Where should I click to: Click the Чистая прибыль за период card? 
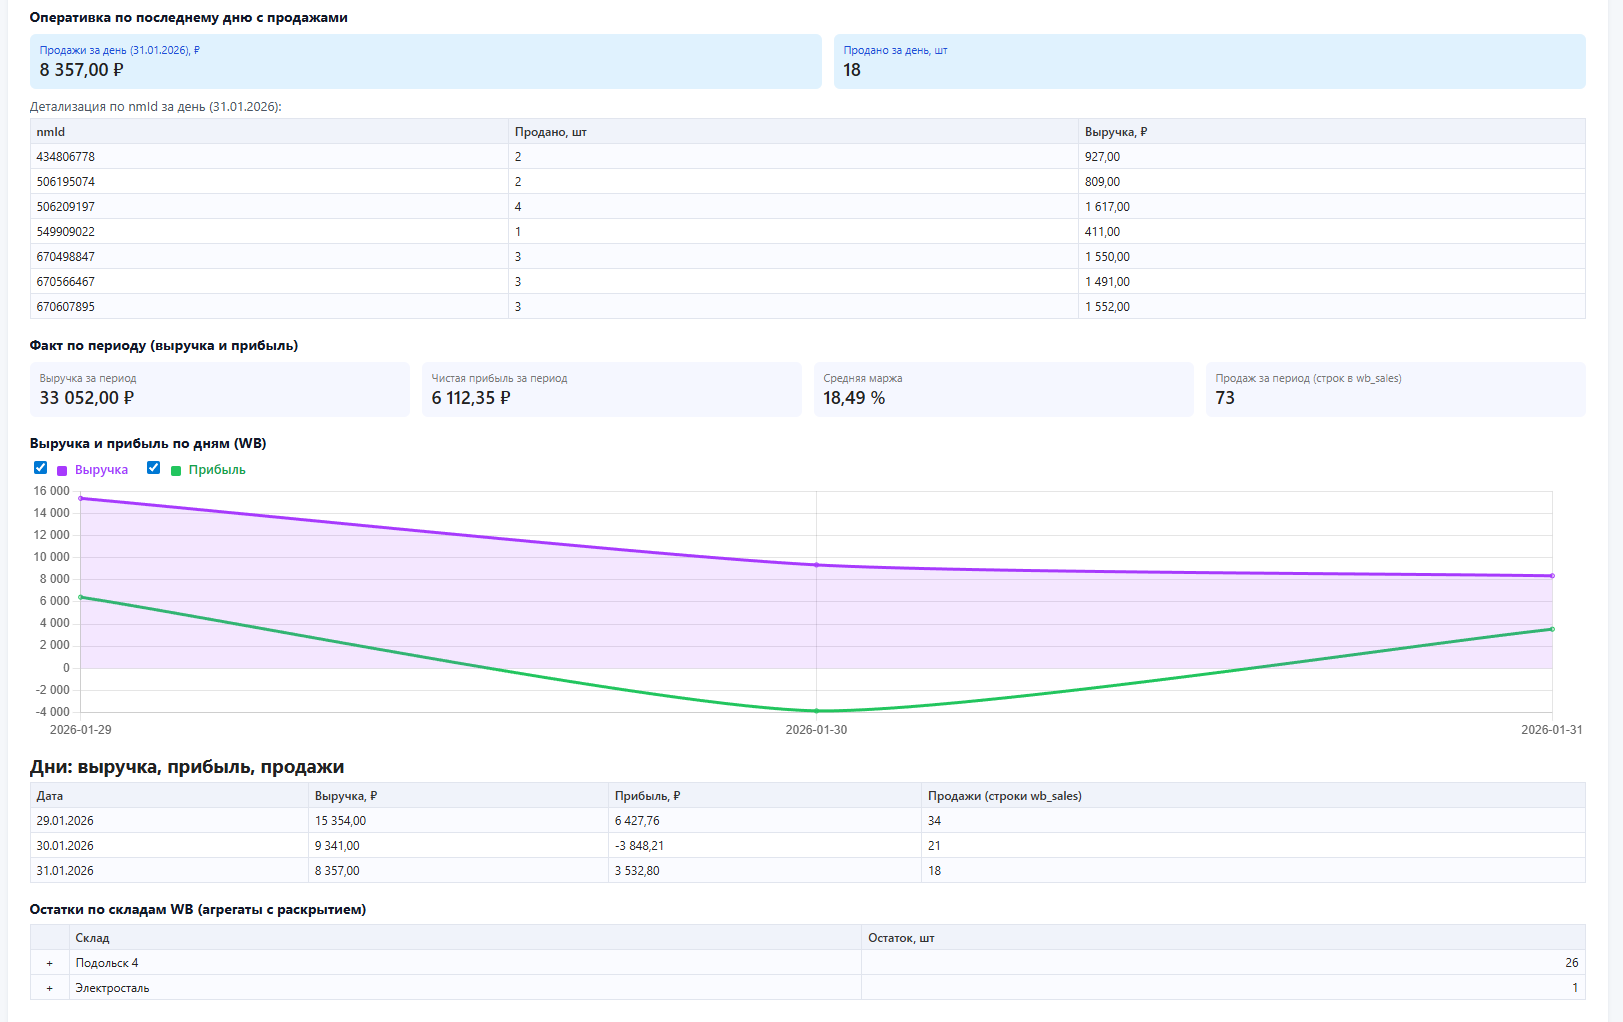[x=612, y=389]
